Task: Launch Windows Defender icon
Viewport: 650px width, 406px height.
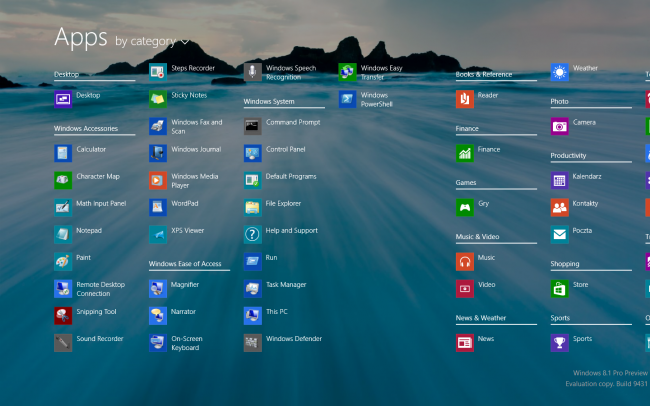Action: (x=252, y=343)
